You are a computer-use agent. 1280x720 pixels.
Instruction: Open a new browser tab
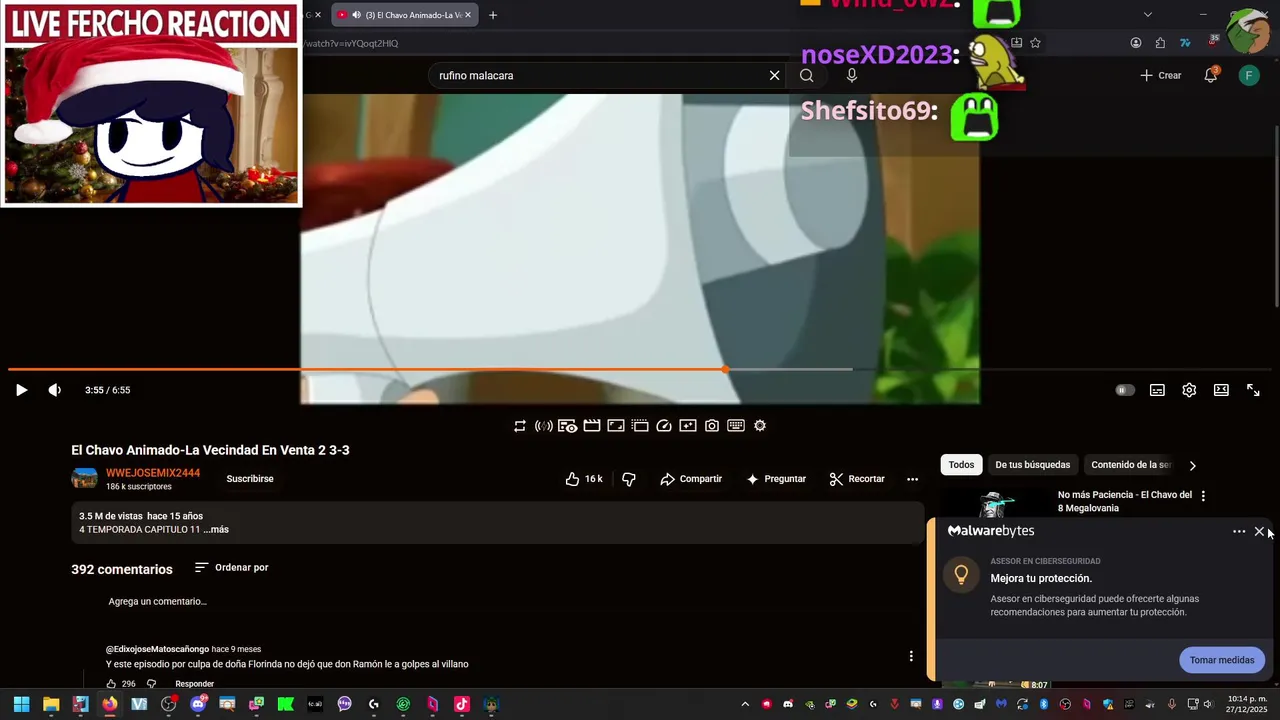pos(492,15)
